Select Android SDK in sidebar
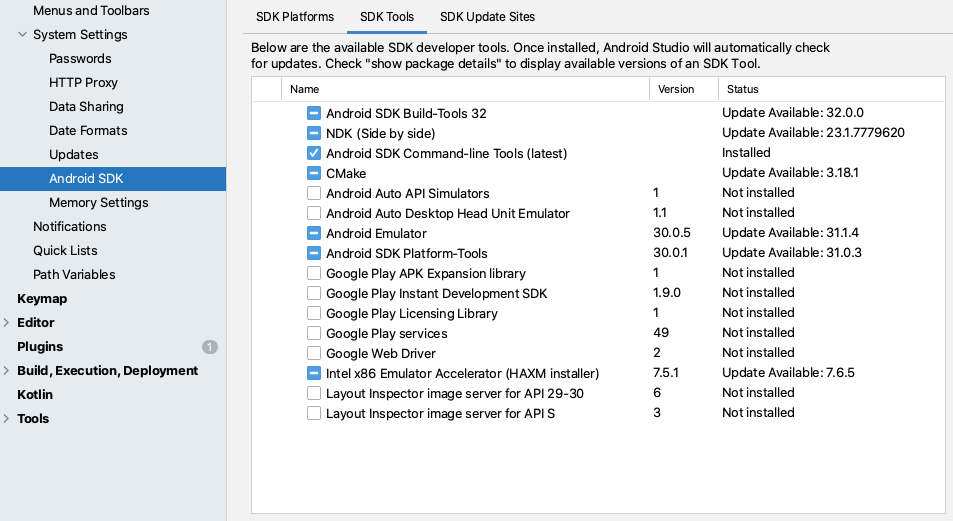The width and height of the screenshot is (953, 521). [113, 179]
